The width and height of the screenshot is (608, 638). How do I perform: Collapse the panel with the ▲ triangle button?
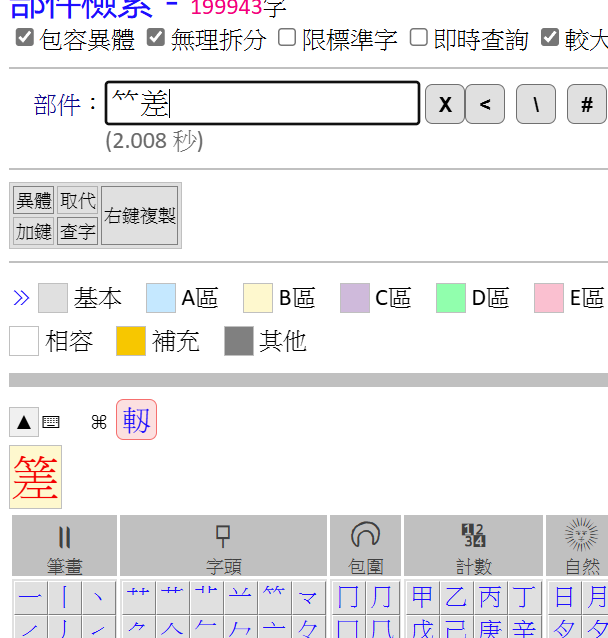[x=24, y=422]
